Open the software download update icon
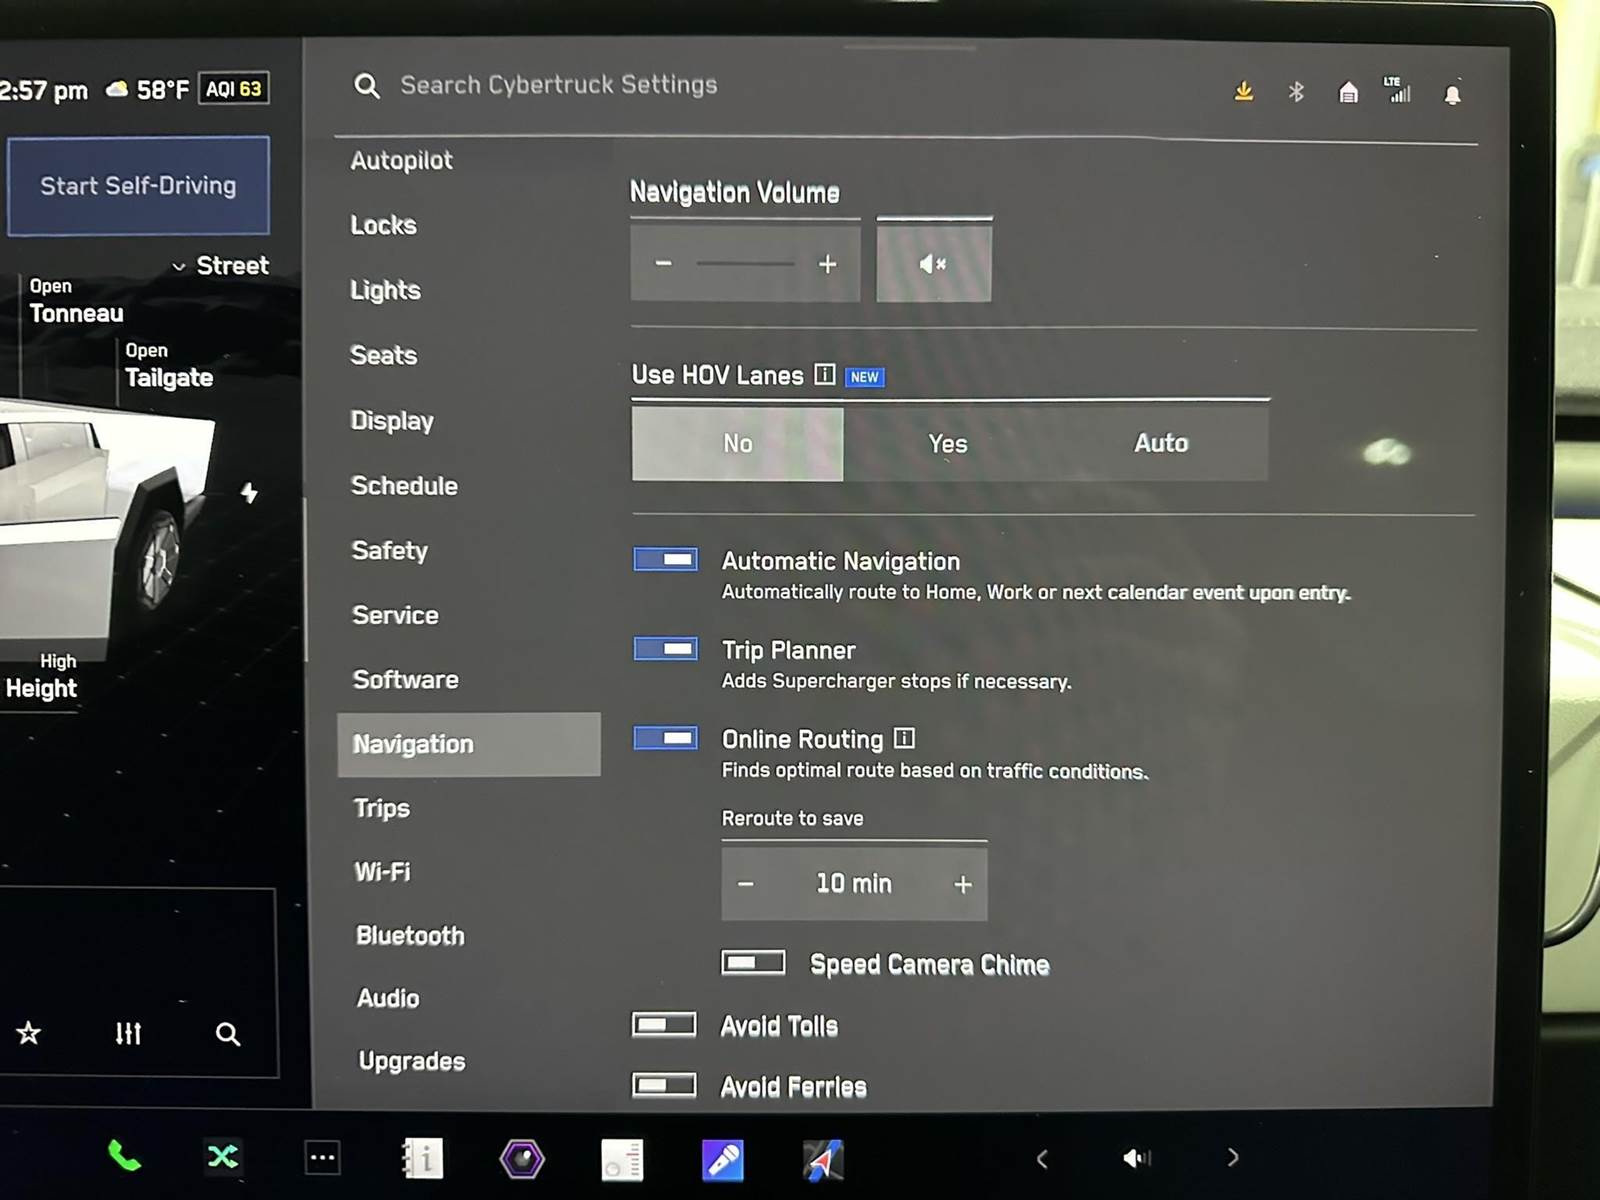The image size is (1600, 1200). (x=1243, y=92)
